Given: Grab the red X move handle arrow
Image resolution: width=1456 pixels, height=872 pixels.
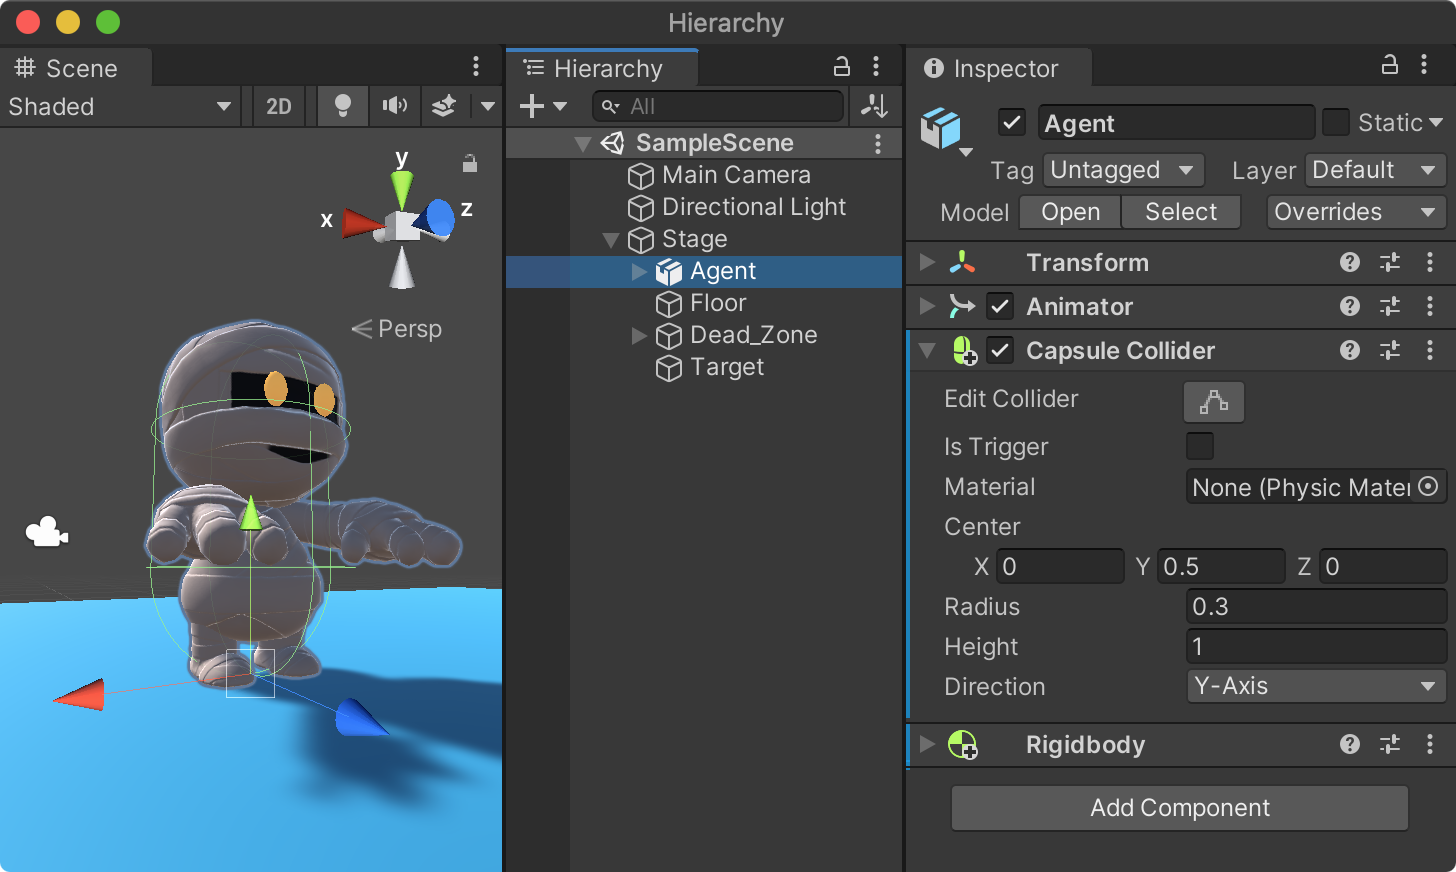Looking at the screenshot, I should click(79, 694).
